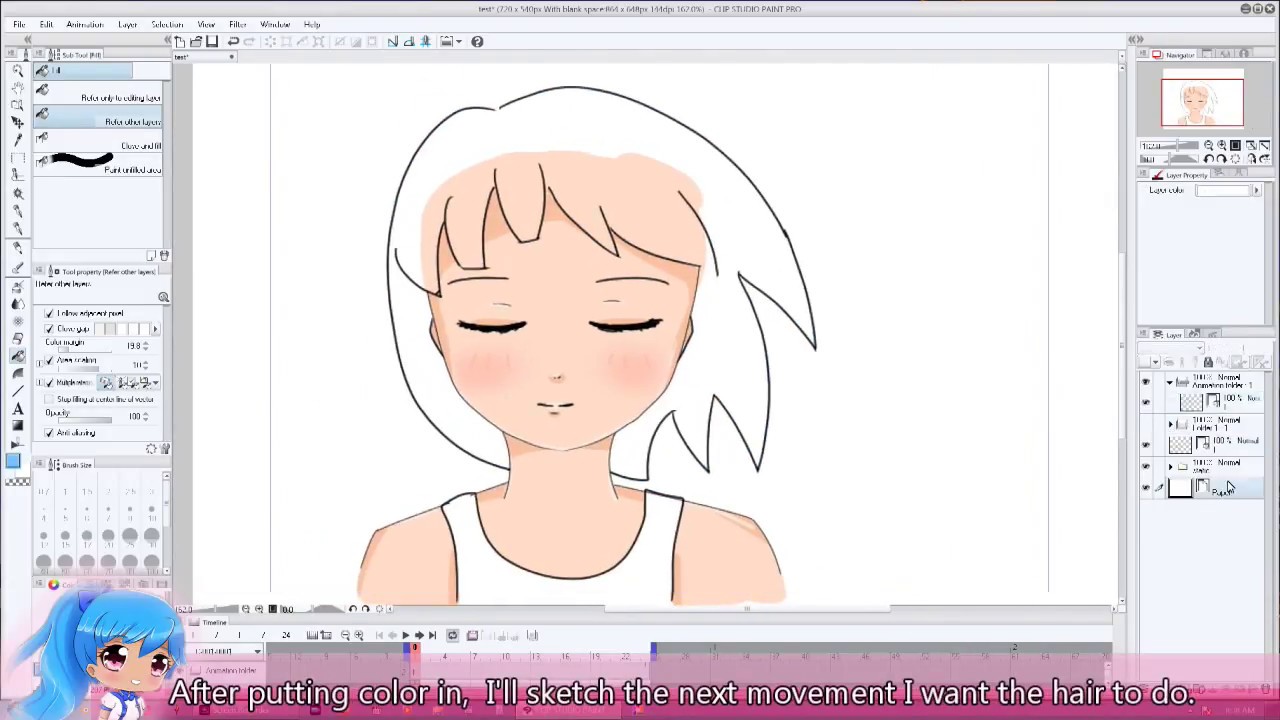
Task: Rotate left in Navigator panel
Action: click(x=1209, y=159)
